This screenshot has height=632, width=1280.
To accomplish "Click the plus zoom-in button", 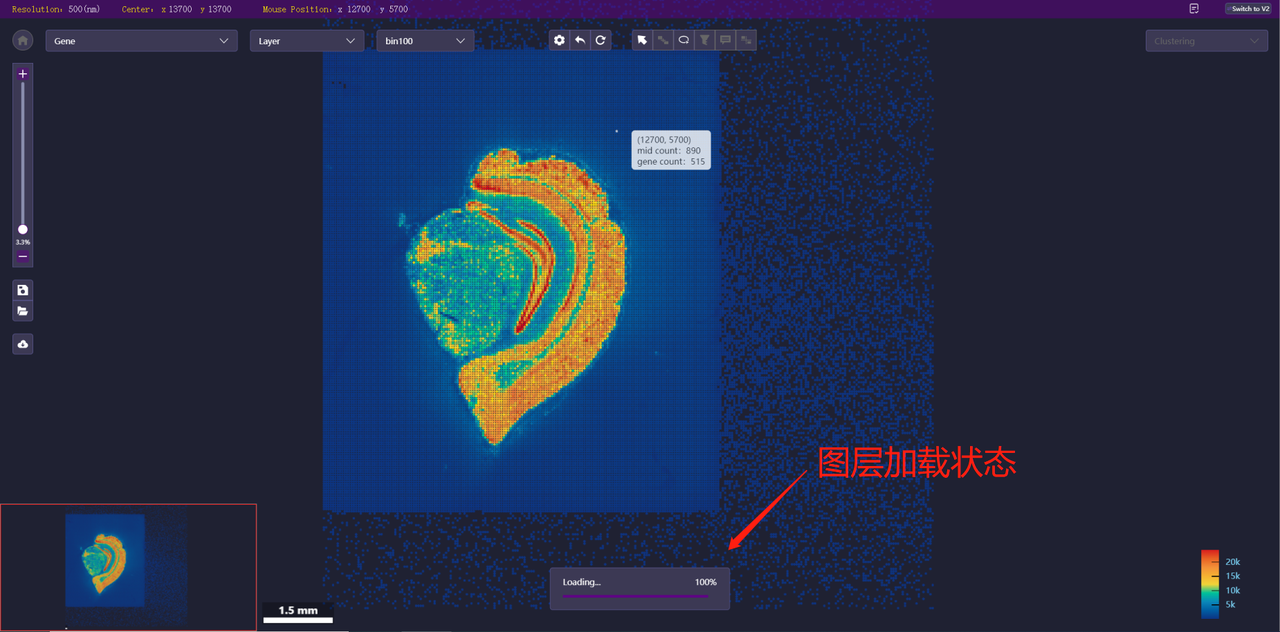I will [x=23, y=74].
